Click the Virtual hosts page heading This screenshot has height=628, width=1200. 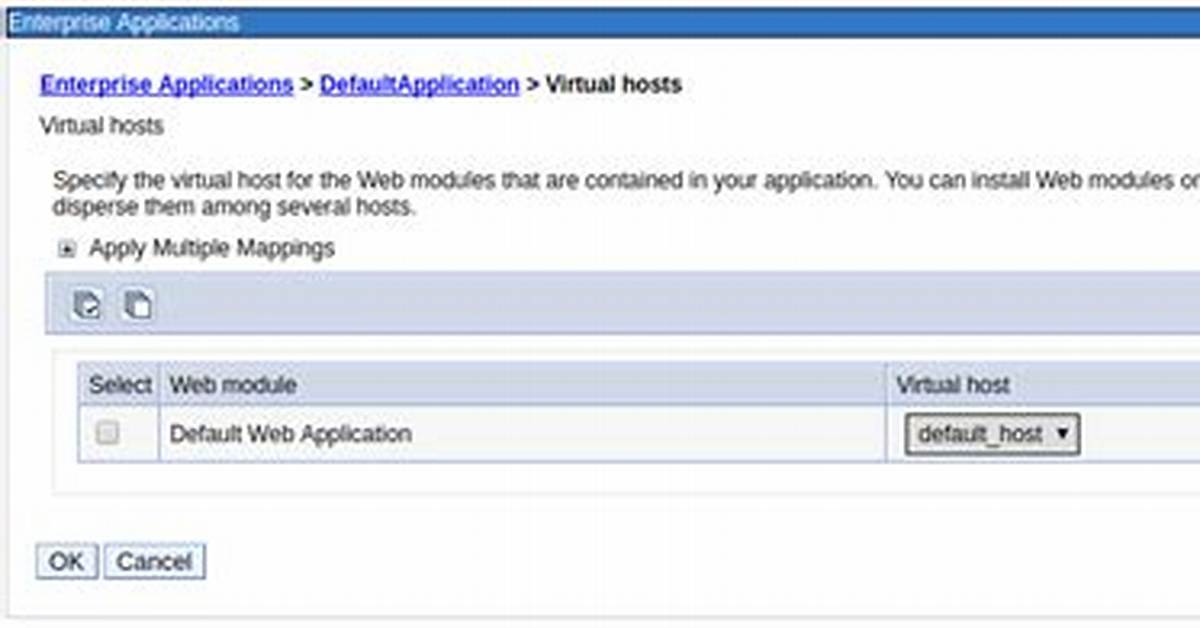tap(101, 127)
